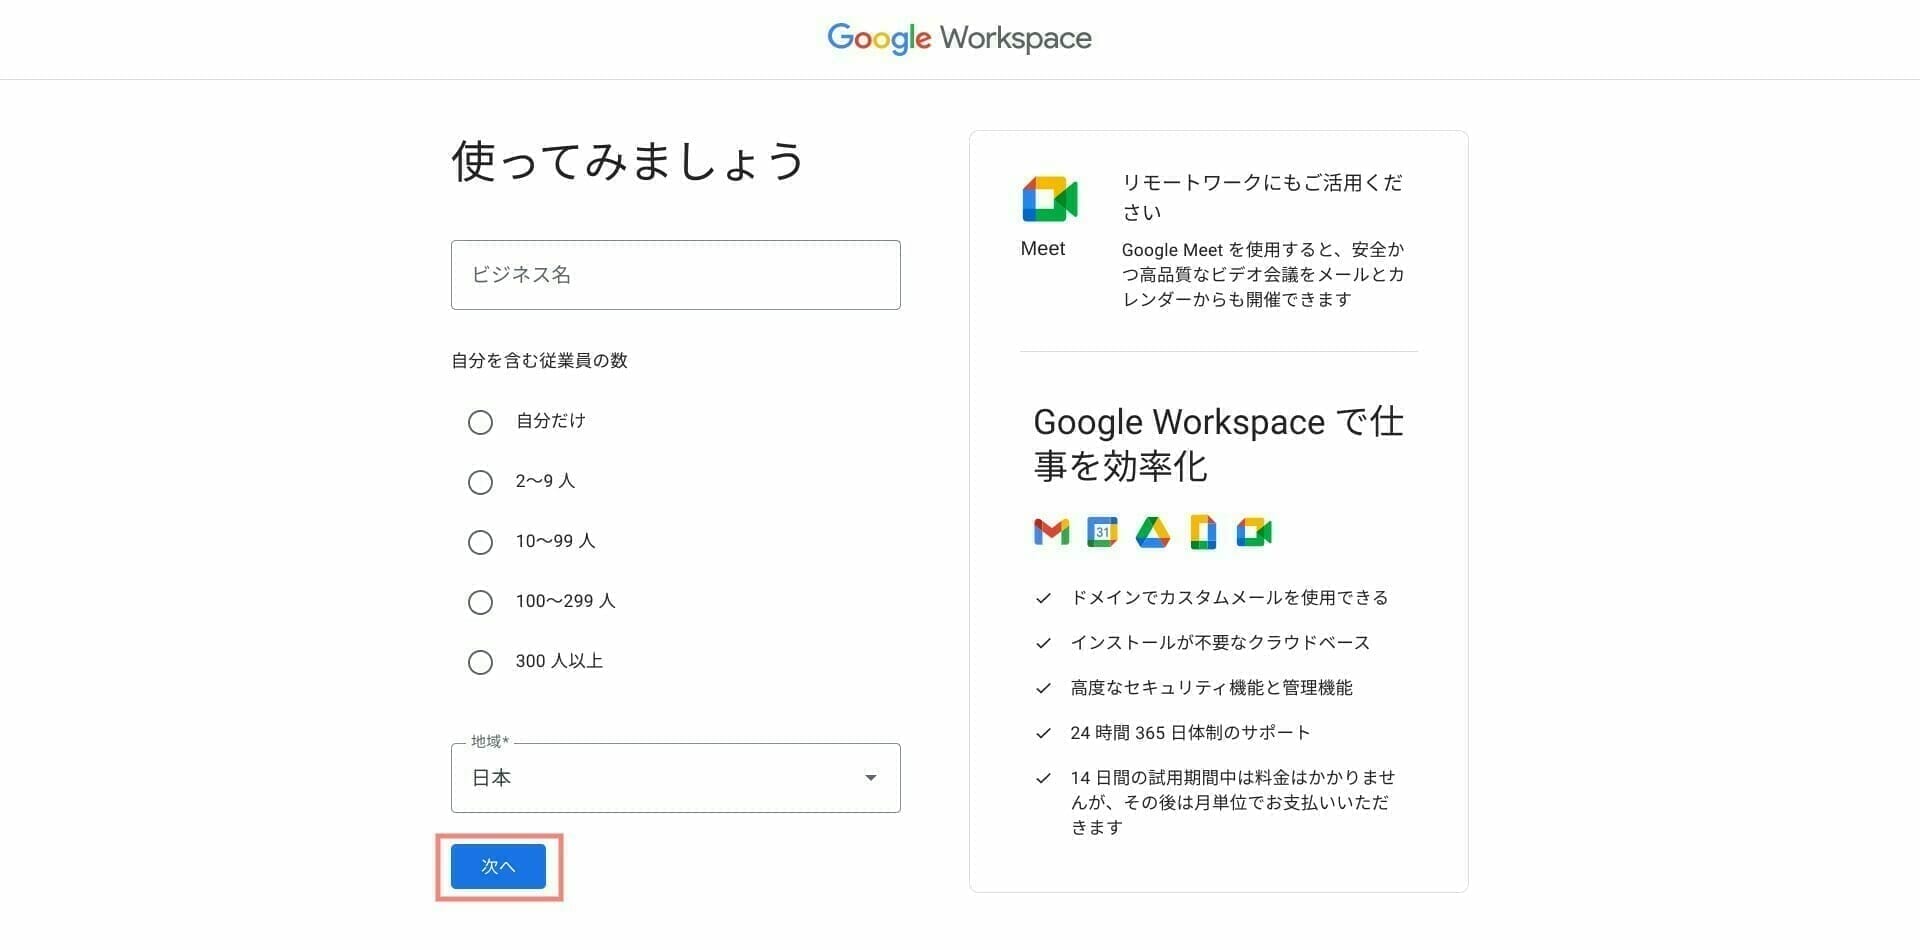Click the Google Drive icon
Screen dimensions: 1920x950
pos(1153,532)
